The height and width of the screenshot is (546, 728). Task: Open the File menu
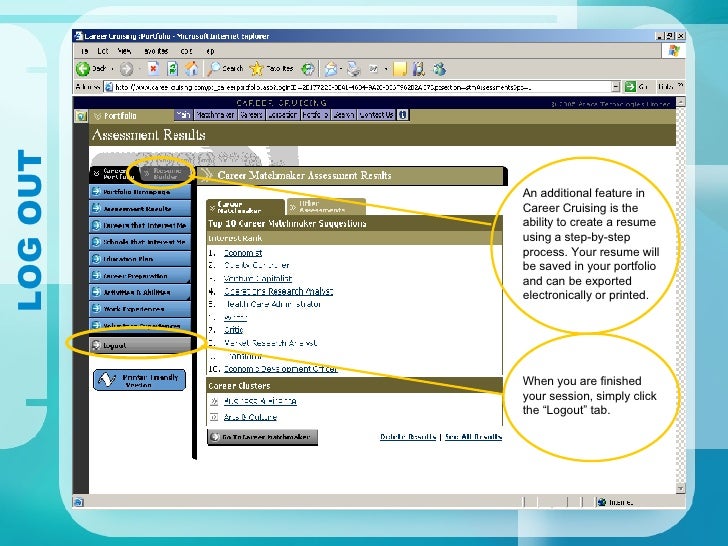pos(84,51)
